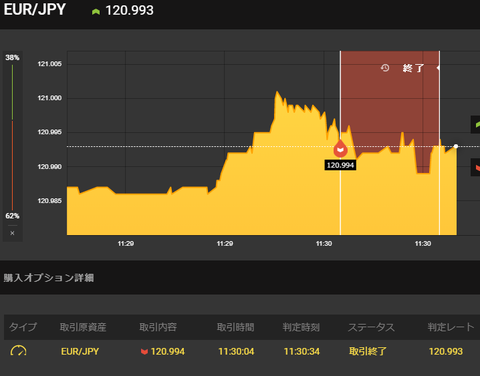Click the clock history icon next to 終了
The height and width of the screenshot is (376, 480).
pyautogui.click(x=385, y=68)
